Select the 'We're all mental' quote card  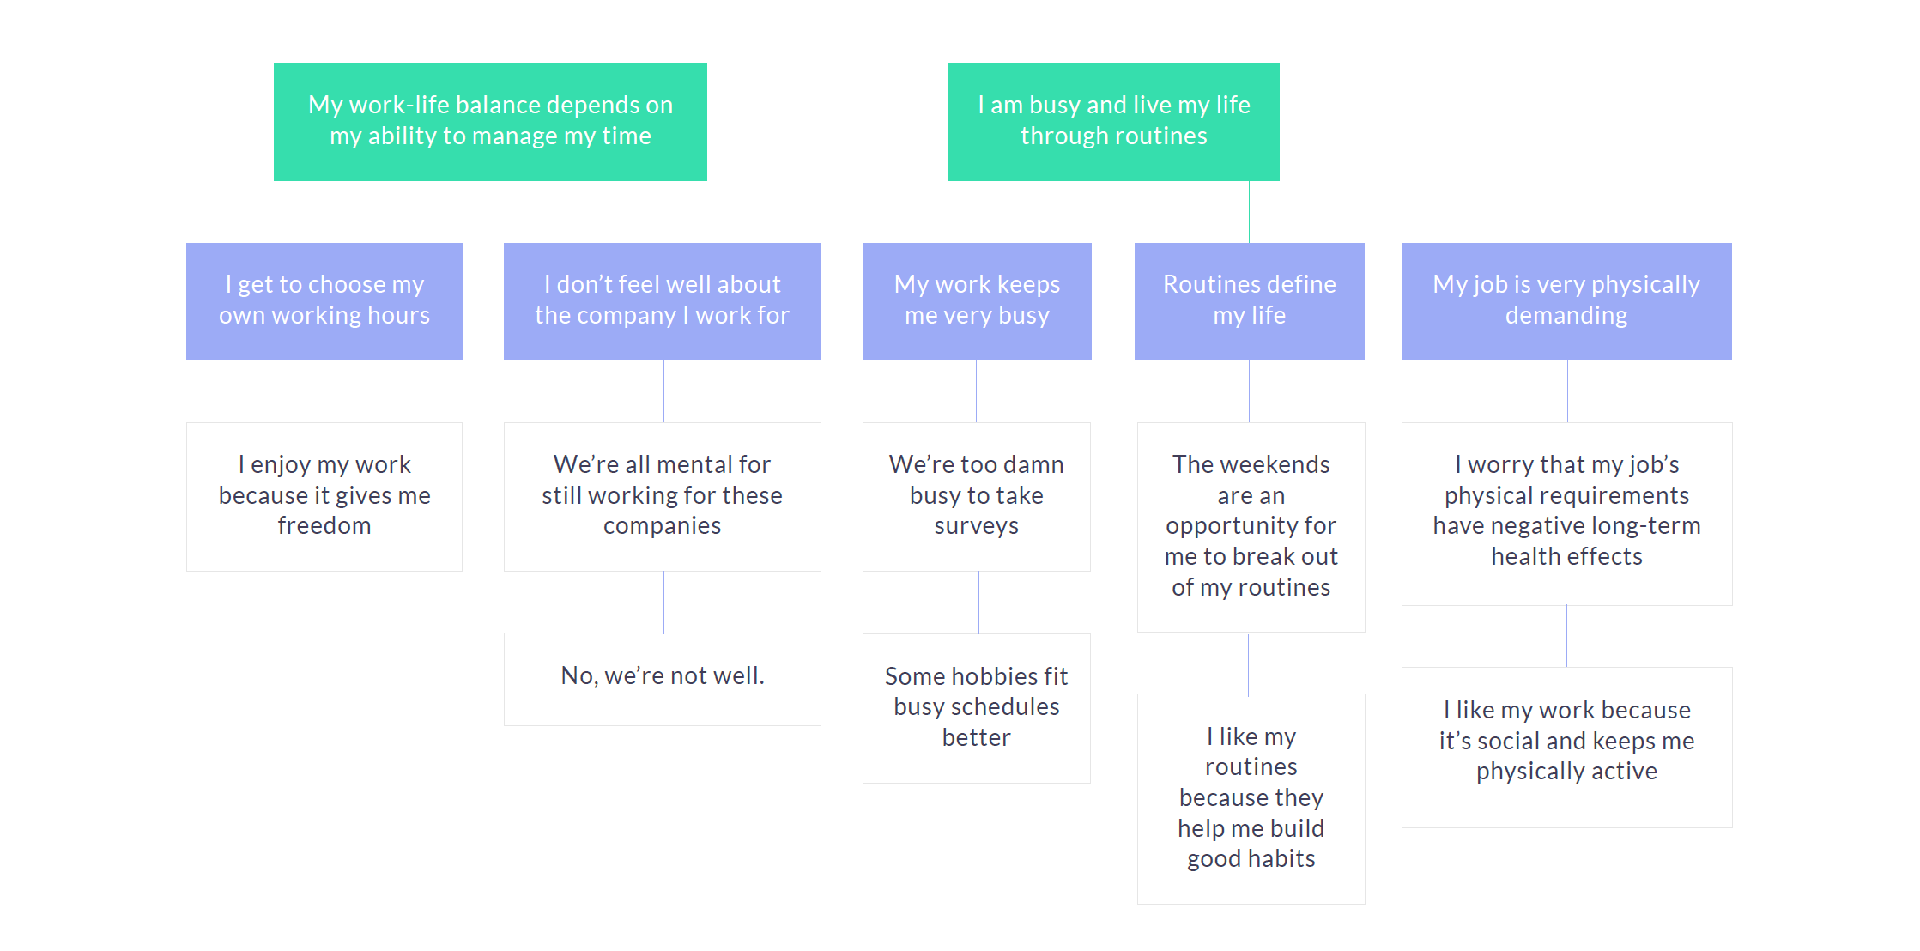(x=662, y=496)
